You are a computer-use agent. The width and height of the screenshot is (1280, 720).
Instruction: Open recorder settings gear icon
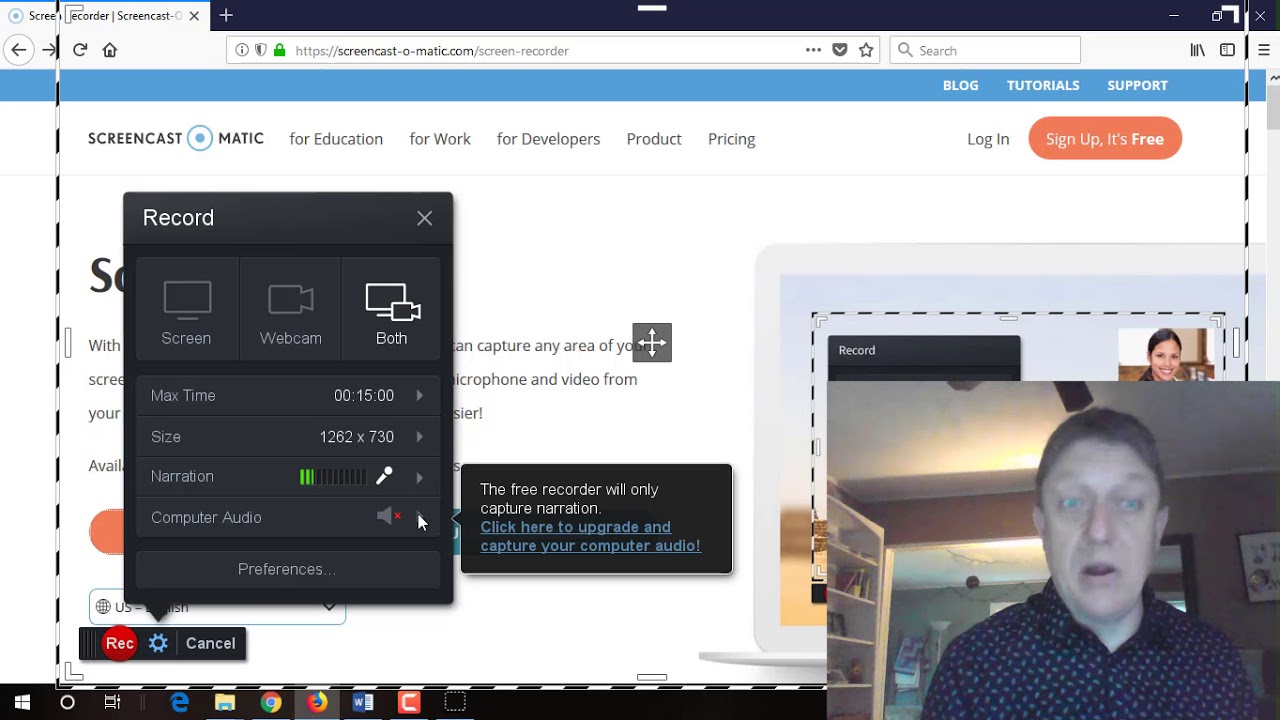coord(158,643)
